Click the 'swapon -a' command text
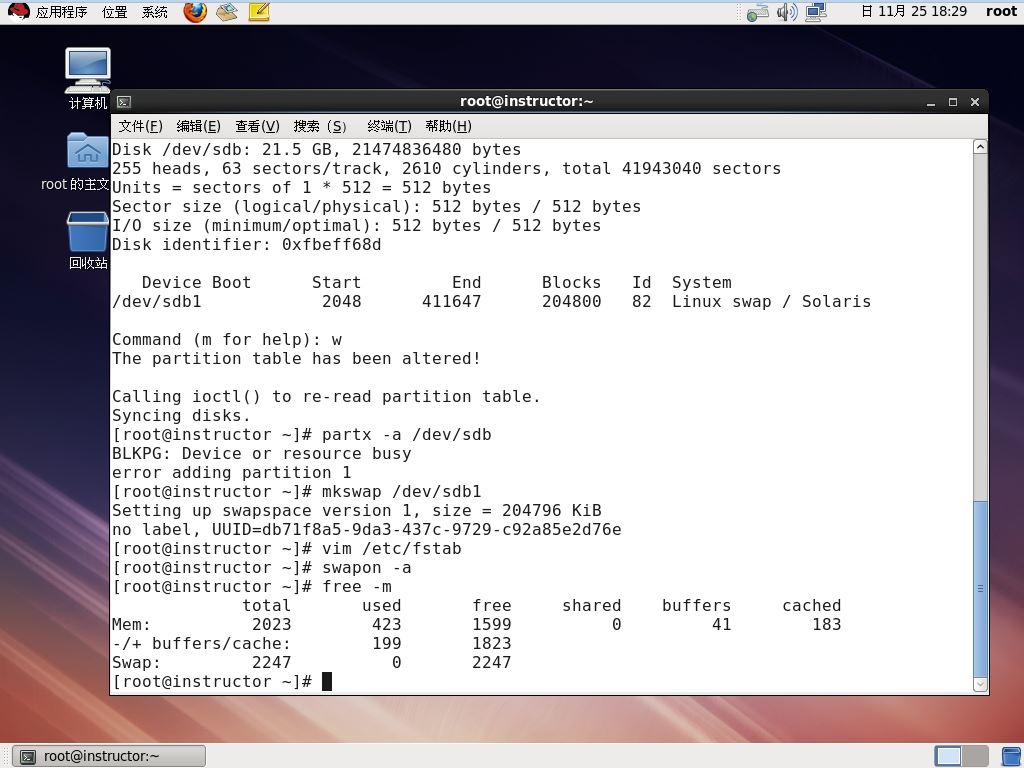Viewport: 1024px width, 768px height. [x=366, y=568]
